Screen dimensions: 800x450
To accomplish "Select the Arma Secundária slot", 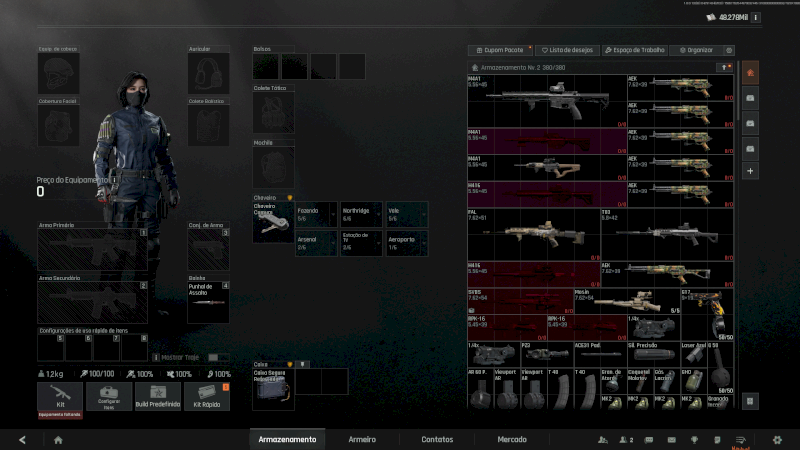I will (x=92, y=302).
